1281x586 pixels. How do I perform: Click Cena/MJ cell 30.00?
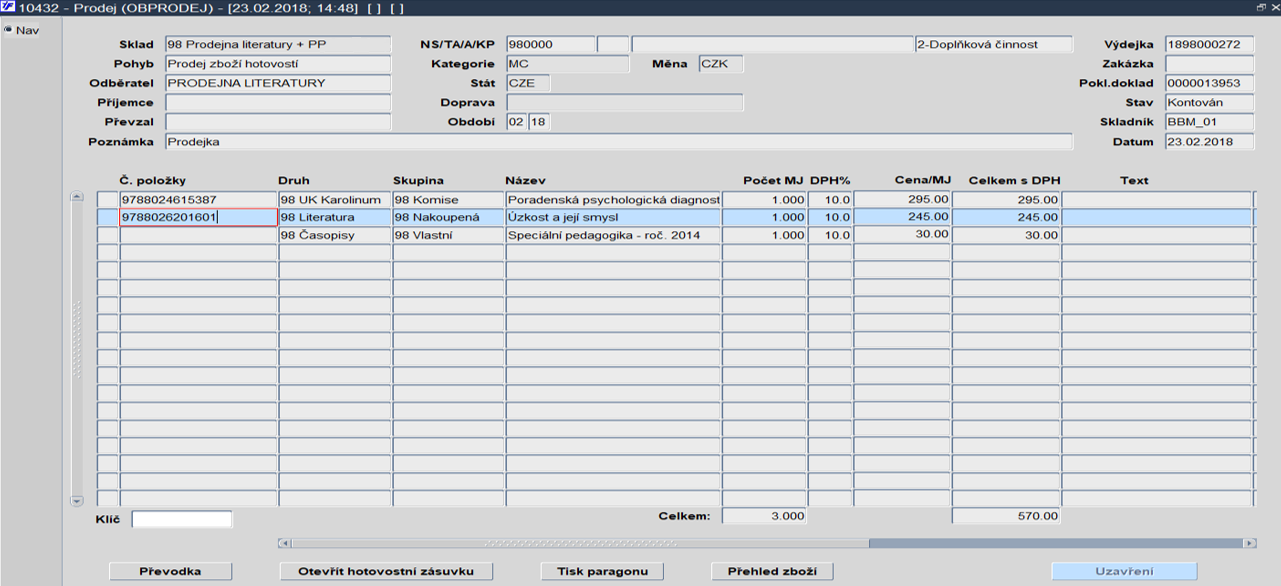tap(902, 235)
